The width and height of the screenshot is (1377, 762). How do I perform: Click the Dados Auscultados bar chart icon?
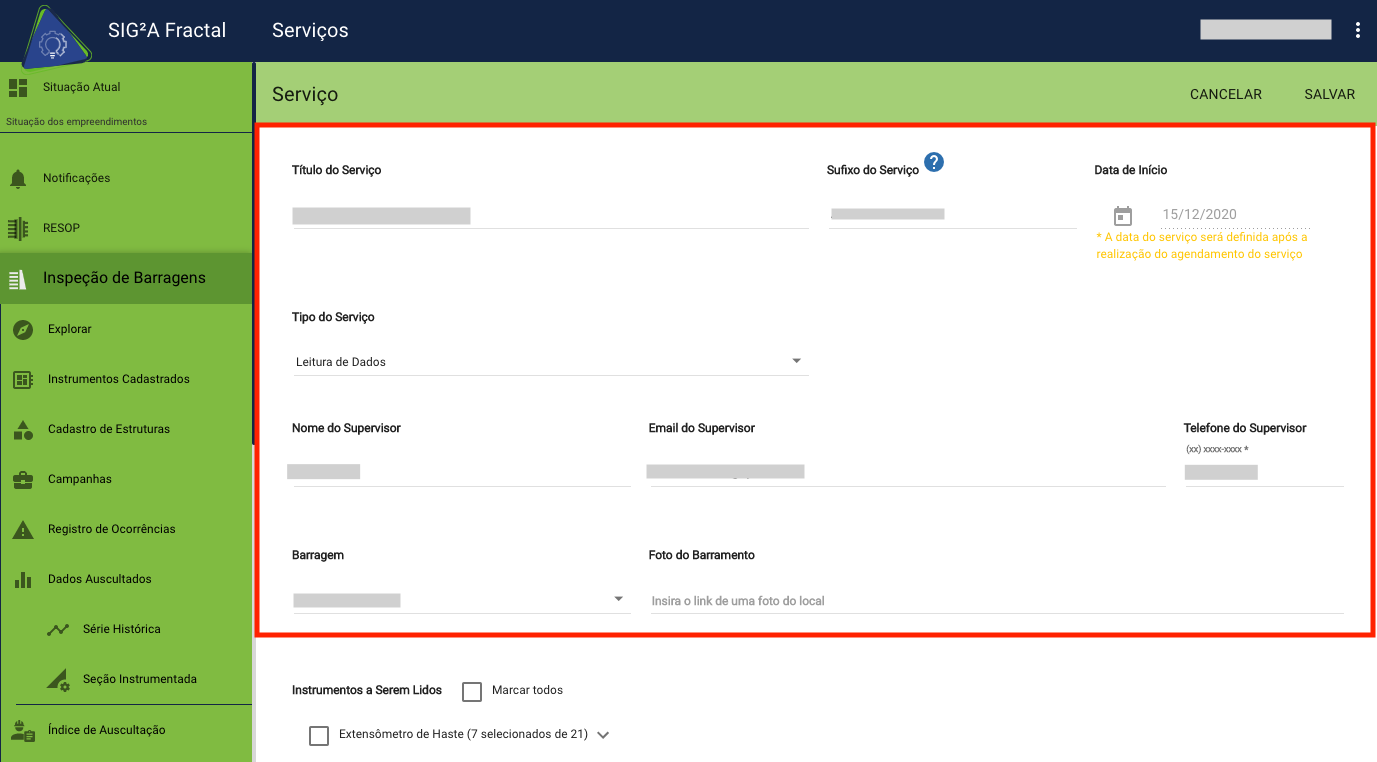(23, 579)
